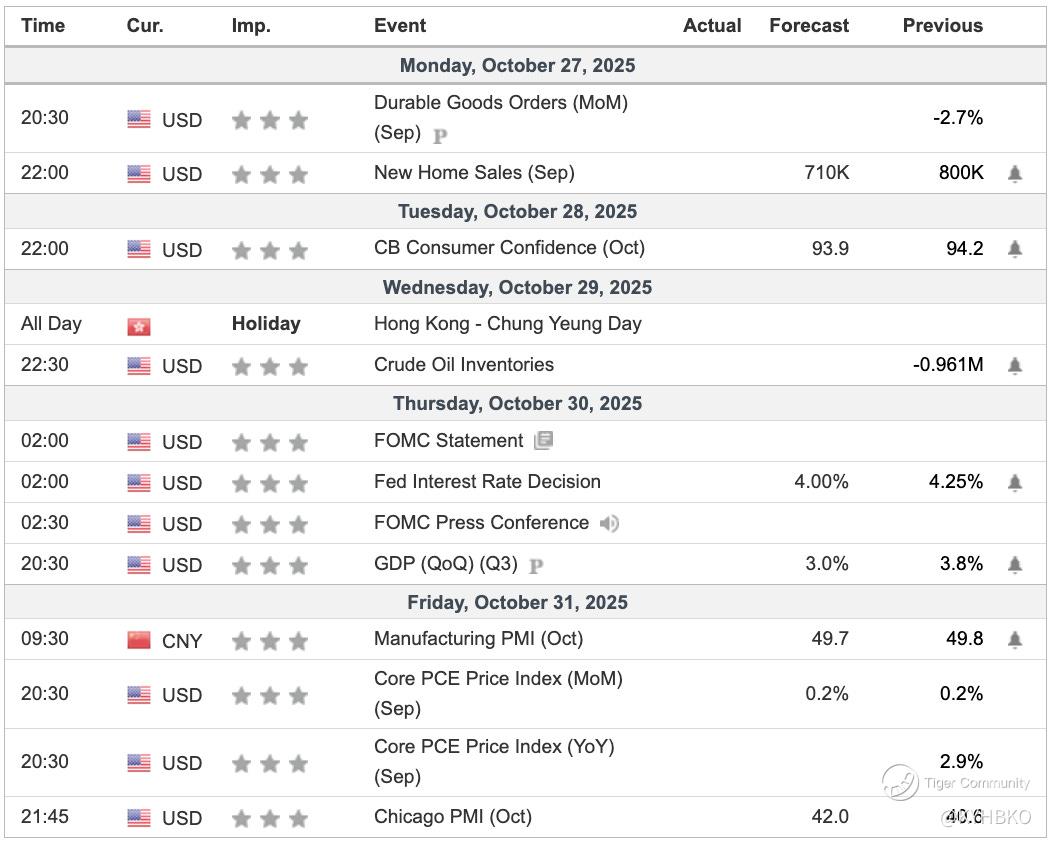Click the importance stars for Crude Oil Inventories

(270, 367)
